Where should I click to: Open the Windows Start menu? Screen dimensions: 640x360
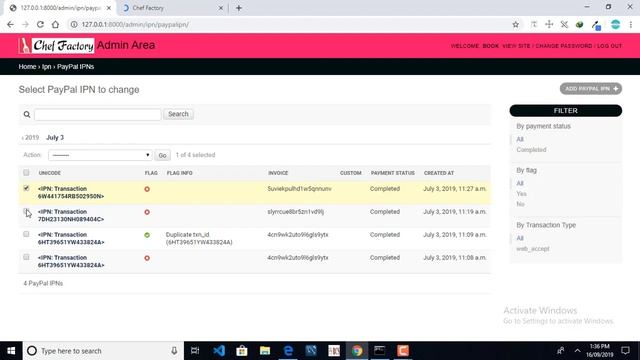click(11, 351)
